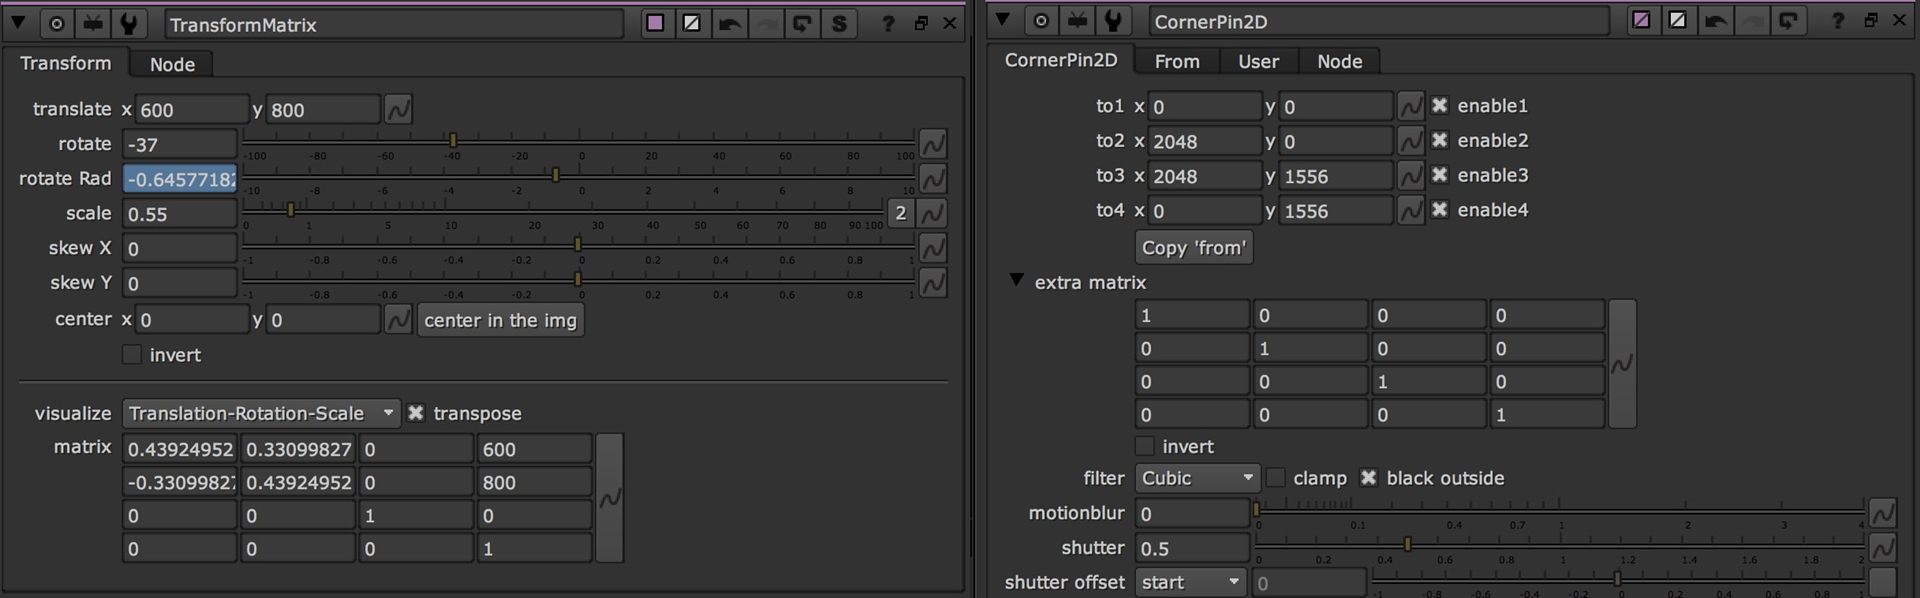The height and width of the screenshot is (598, 1920).
Task: Open animation menu for skew X
Action: (x=933, y=248)
